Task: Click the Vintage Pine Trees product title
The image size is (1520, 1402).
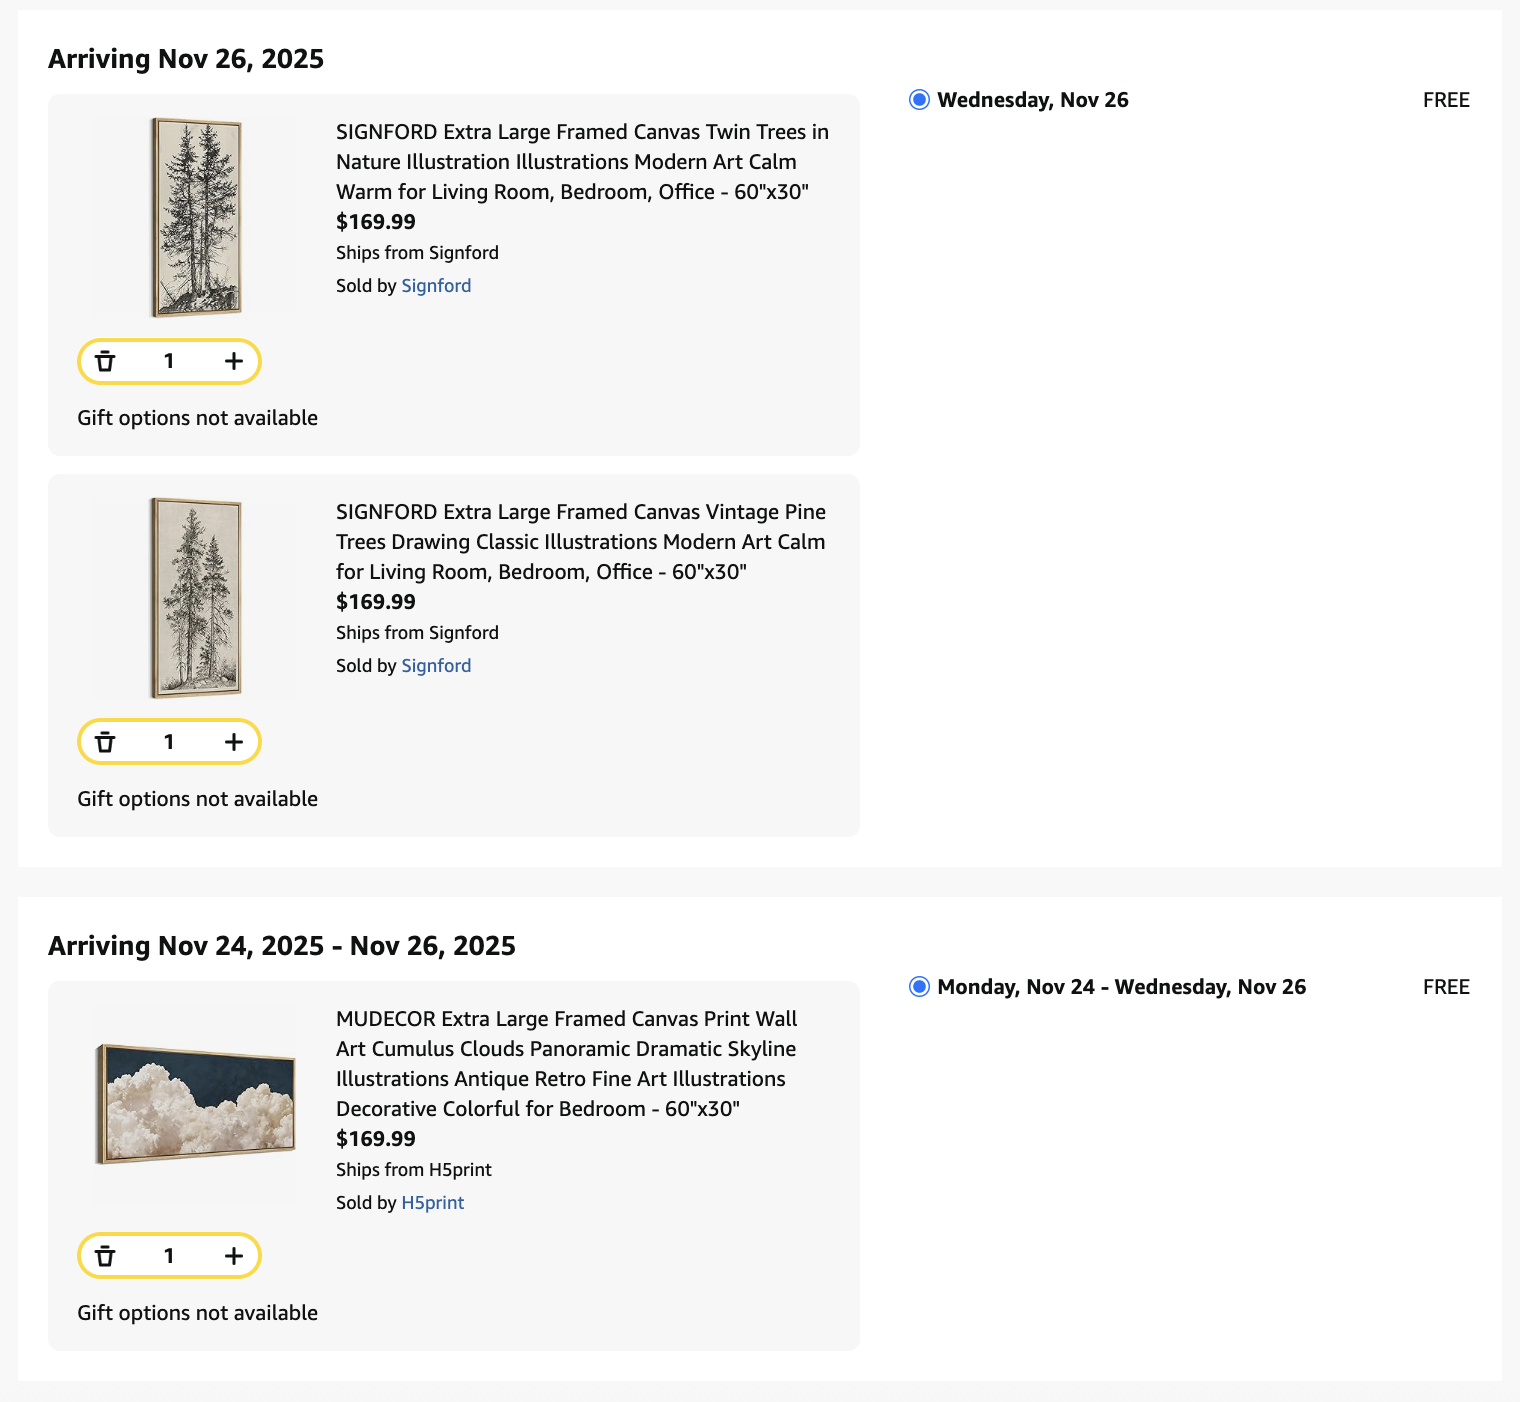Action: pyautogui.click(x=580, y=542)
